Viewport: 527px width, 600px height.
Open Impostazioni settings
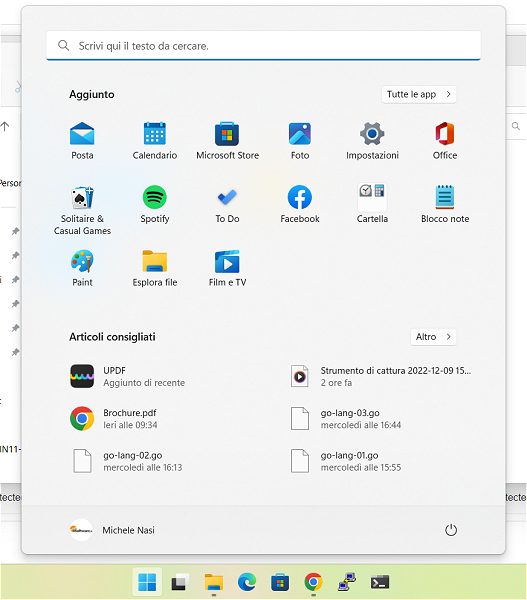point(372,140)
